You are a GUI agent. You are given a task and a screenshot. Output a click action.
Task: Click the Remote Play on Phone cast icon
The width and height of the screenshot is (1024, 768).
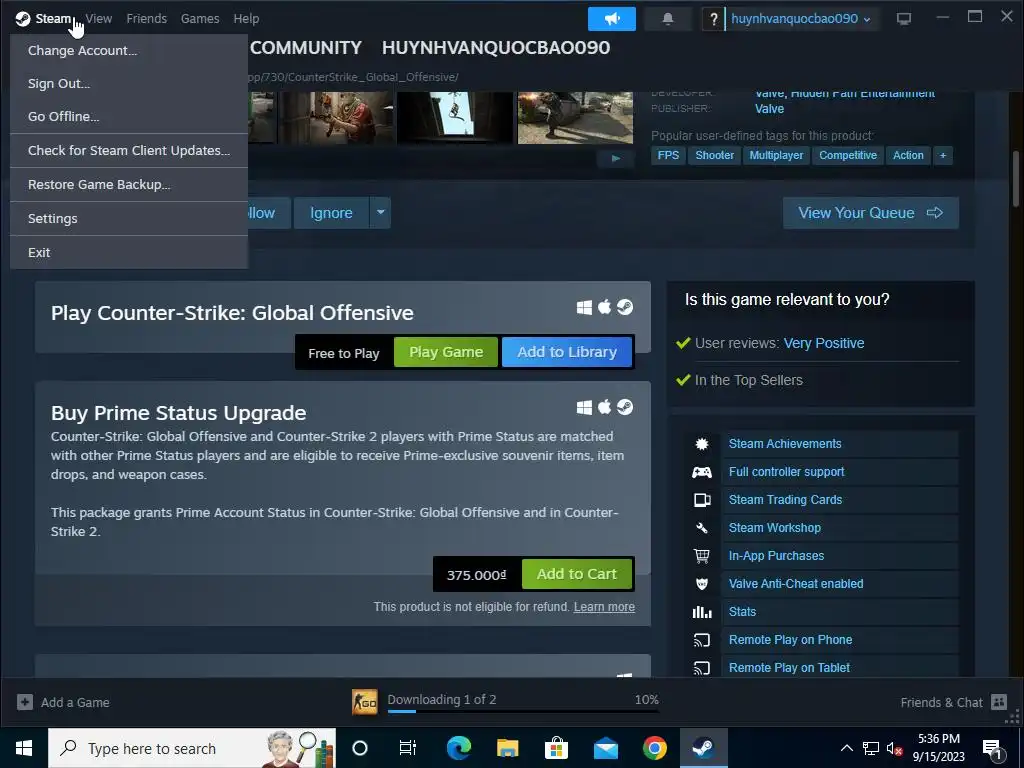click(702, 640)
